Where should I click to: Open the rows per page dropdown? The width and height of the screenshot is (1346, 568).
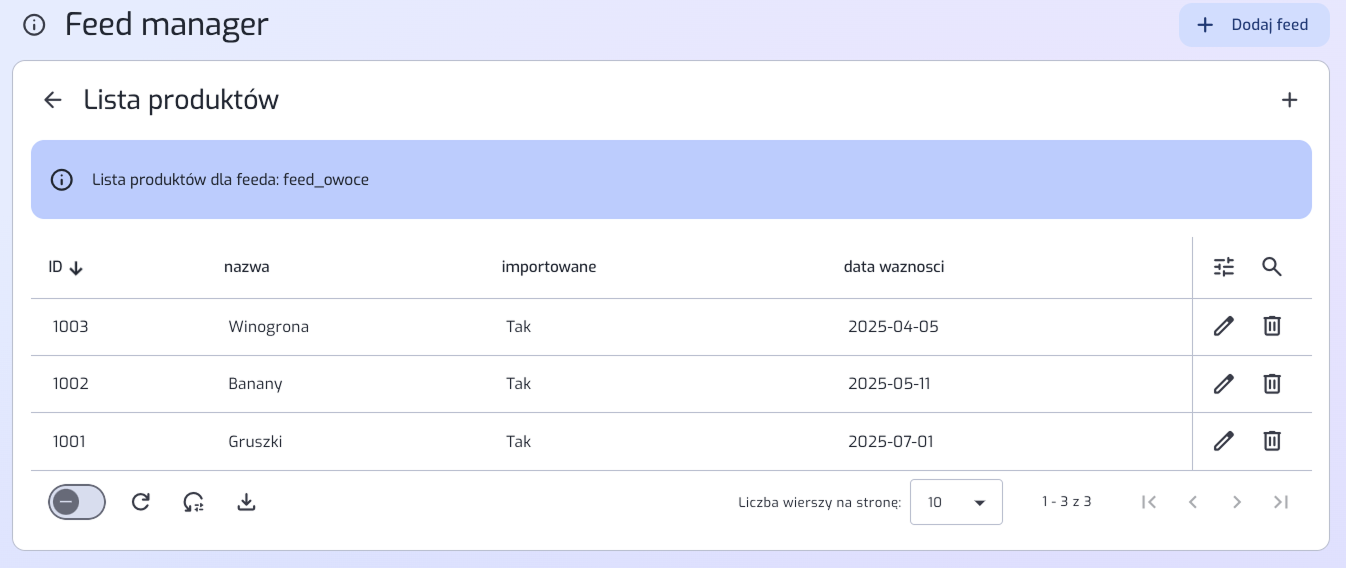(x=955, y=502)
